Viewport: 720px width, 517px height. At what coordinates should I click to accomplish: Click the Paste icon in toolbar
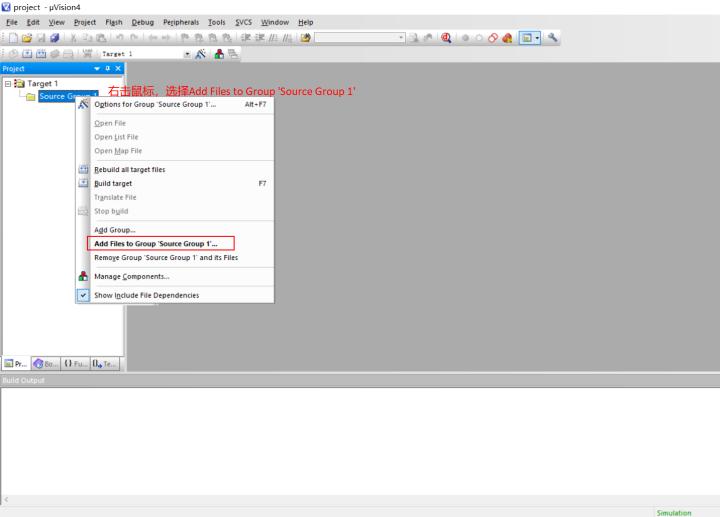pos(101,38)
